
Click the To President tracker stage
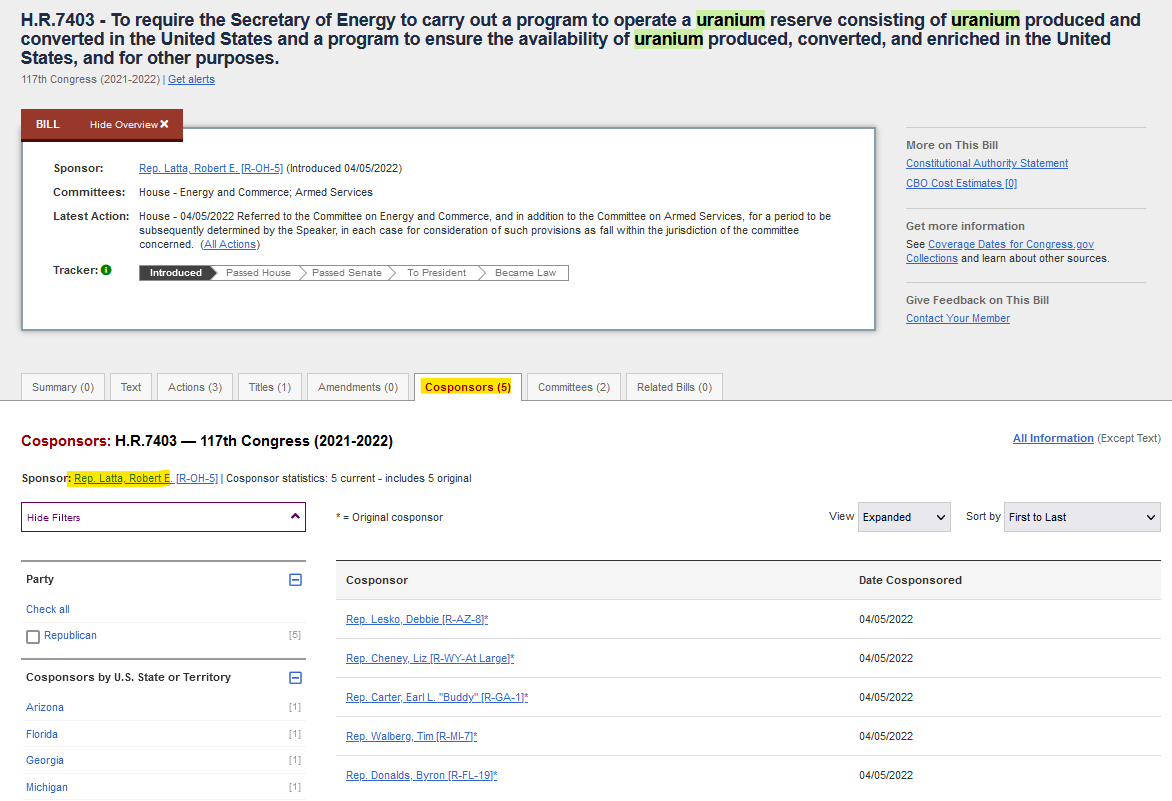click(437, 273)
